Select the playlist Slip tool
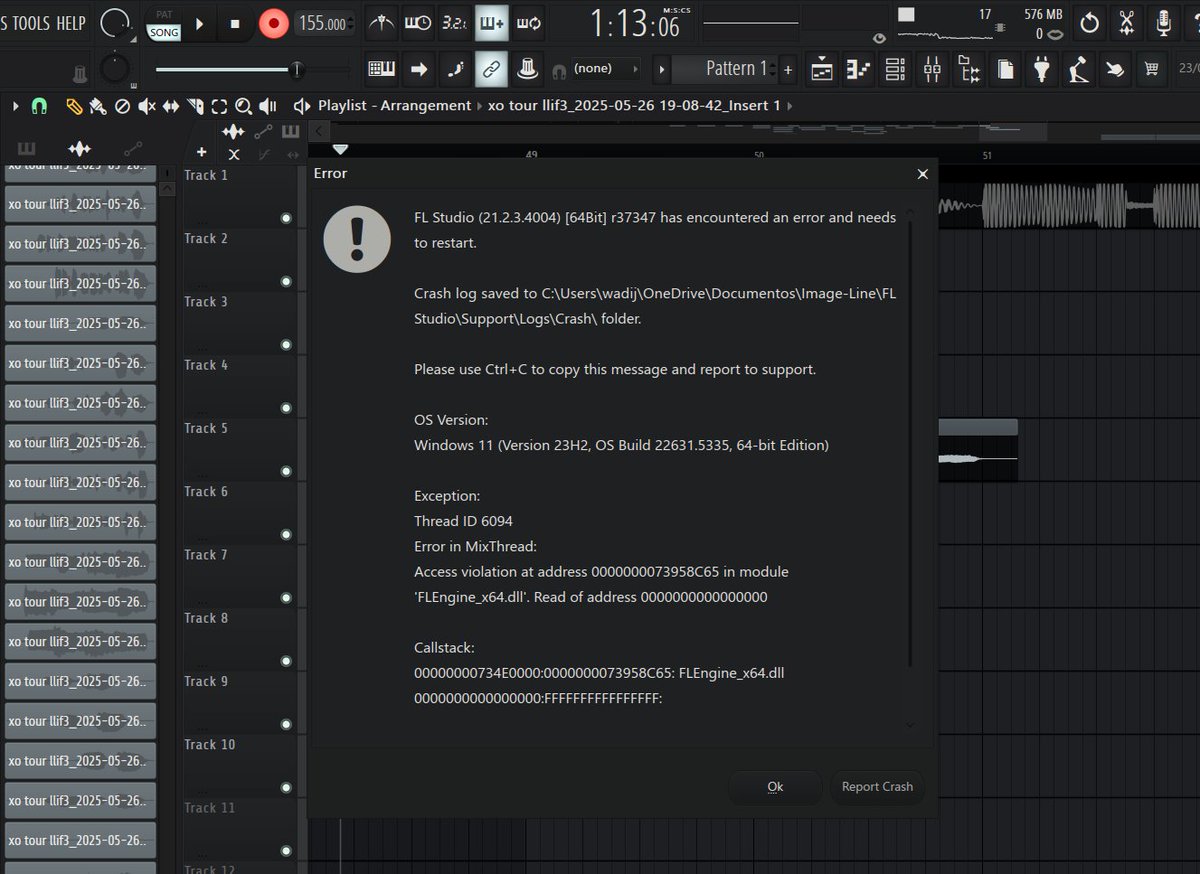This screenshot has width=1200, height=874. click(x=171, y=105)
